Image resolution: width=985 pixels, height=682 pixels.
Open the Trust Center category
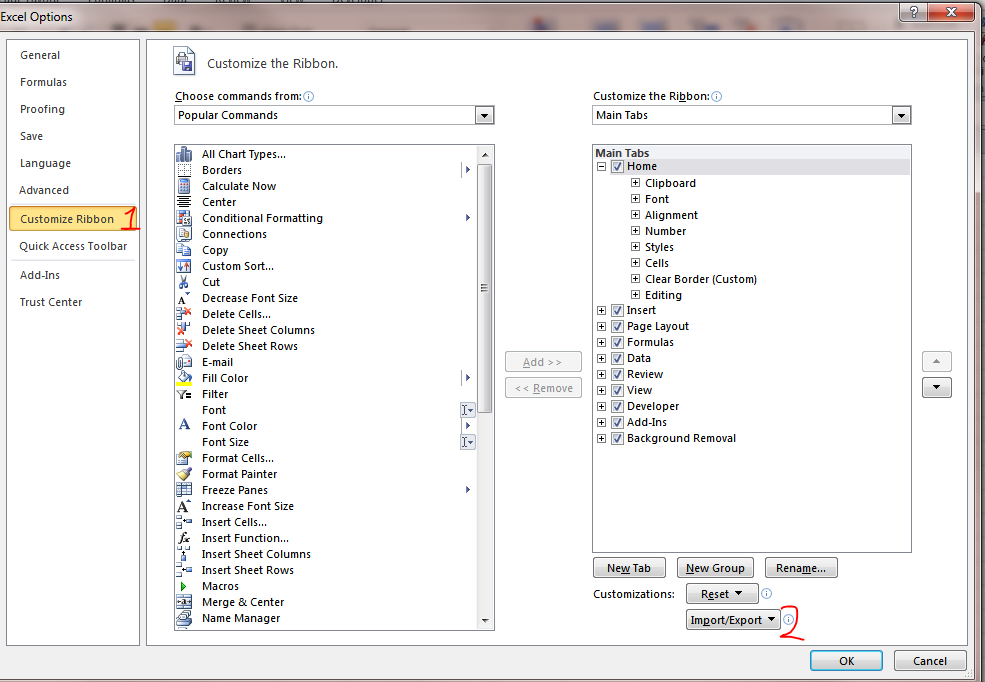click(51, 302)
